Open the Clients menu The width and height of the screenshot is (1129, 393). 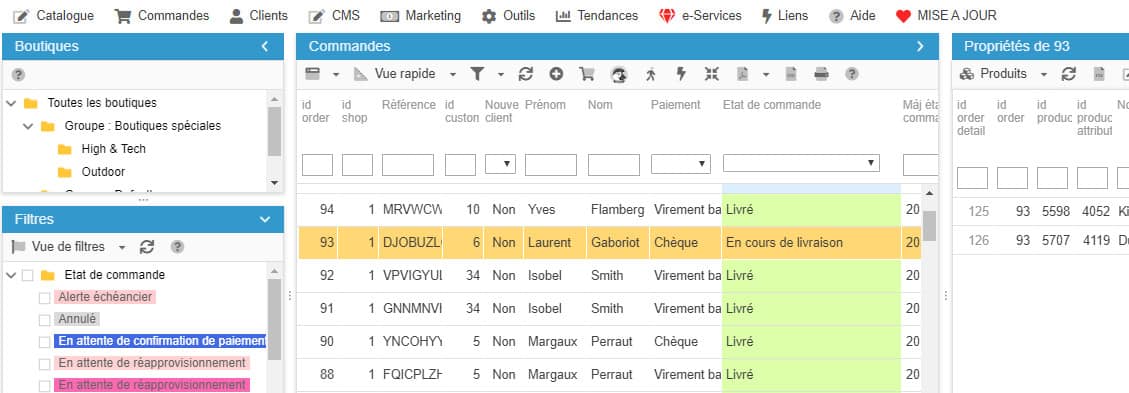click(258, 16)
